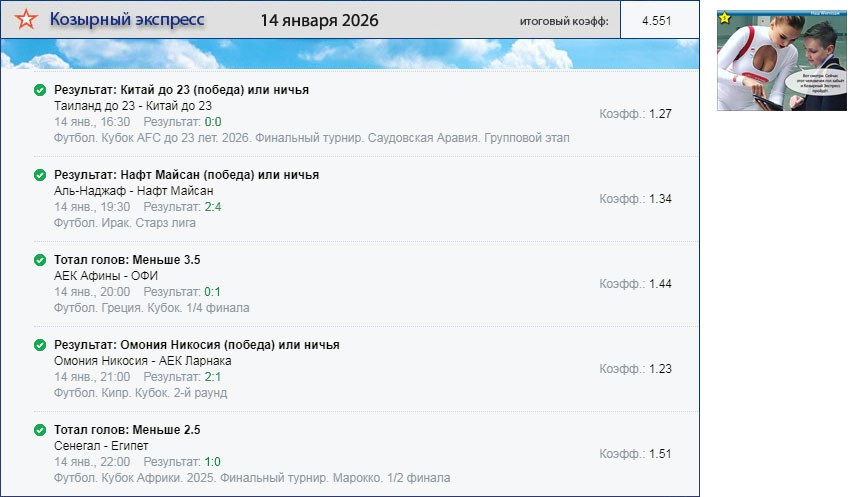Open match Аль-Наджаф - Нафт Майсан
The height and width of the screenshot is (497, 864).
[x=133, y=191]
